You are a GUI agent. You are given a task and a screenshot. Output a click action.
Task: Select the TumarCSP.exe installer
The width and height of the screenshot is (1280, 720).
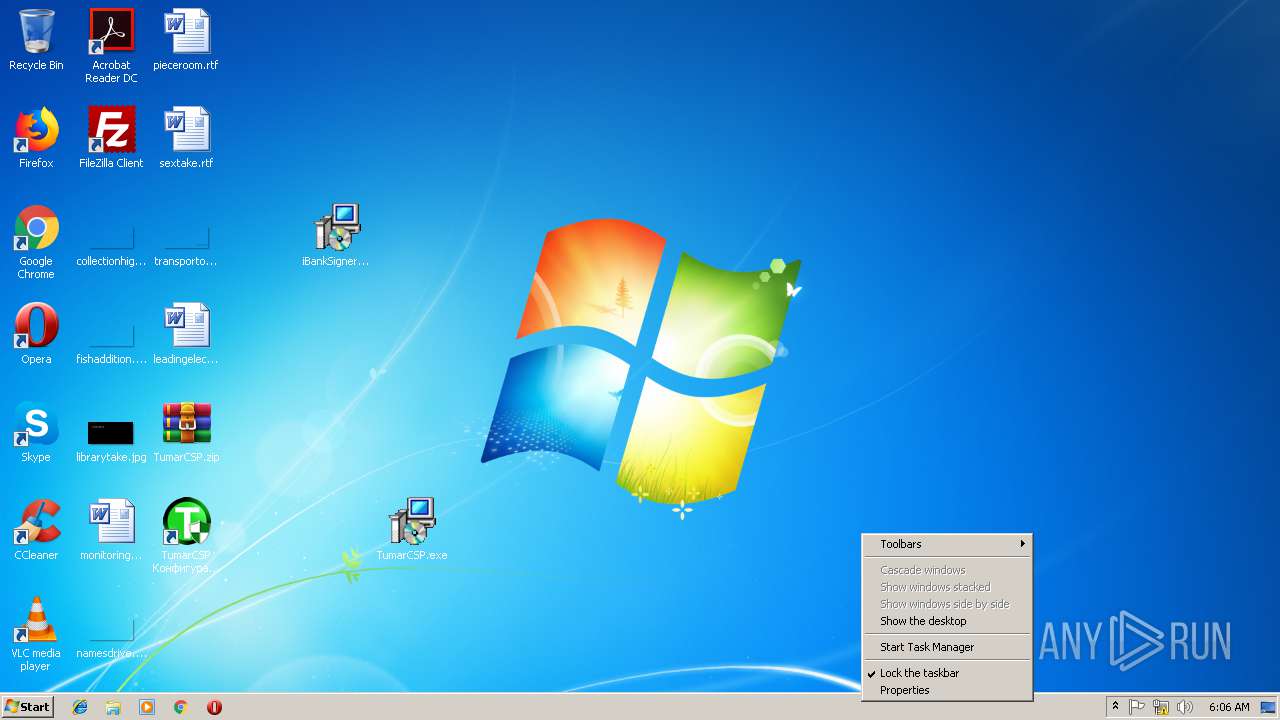tap(412, 530)
